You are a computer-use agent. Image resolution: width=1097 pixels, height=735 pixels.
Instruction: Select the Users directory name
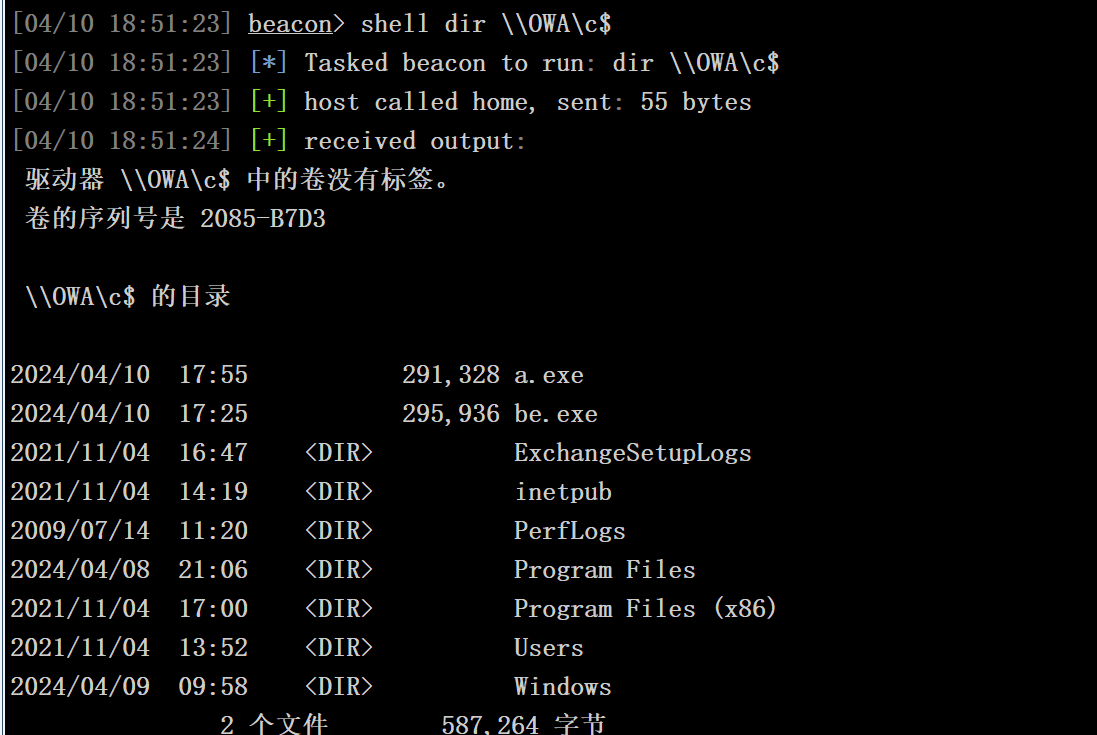point(548,648)
